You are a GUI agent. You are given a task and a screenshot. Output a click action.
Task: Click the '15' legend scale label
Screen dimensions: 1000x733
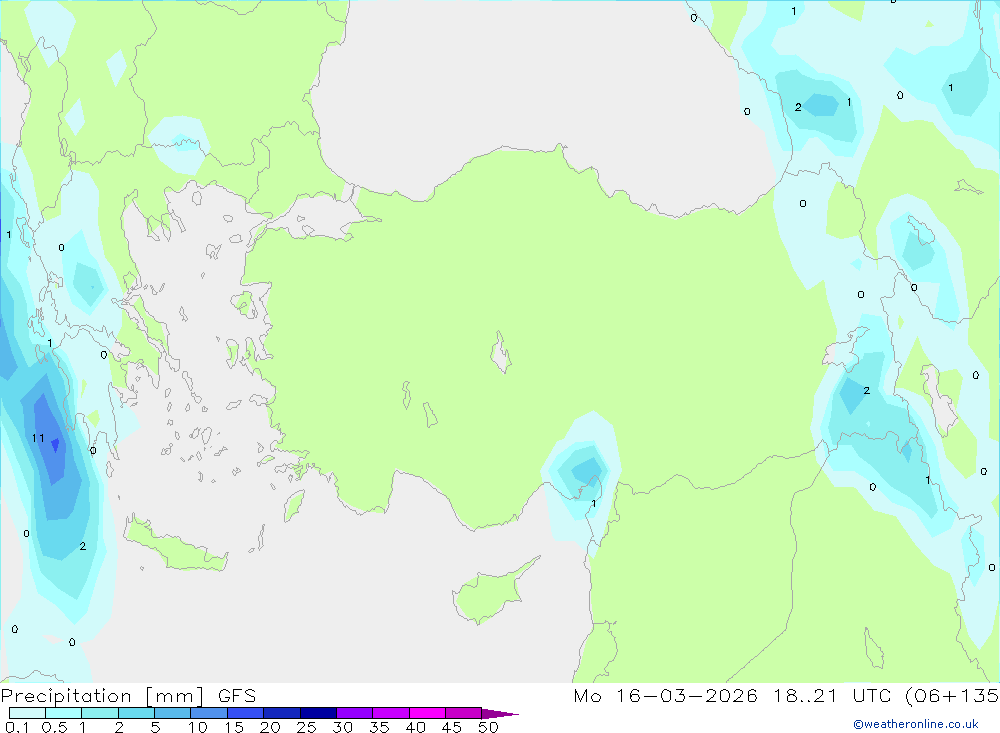pyautogui.click(x=234, y=727)
